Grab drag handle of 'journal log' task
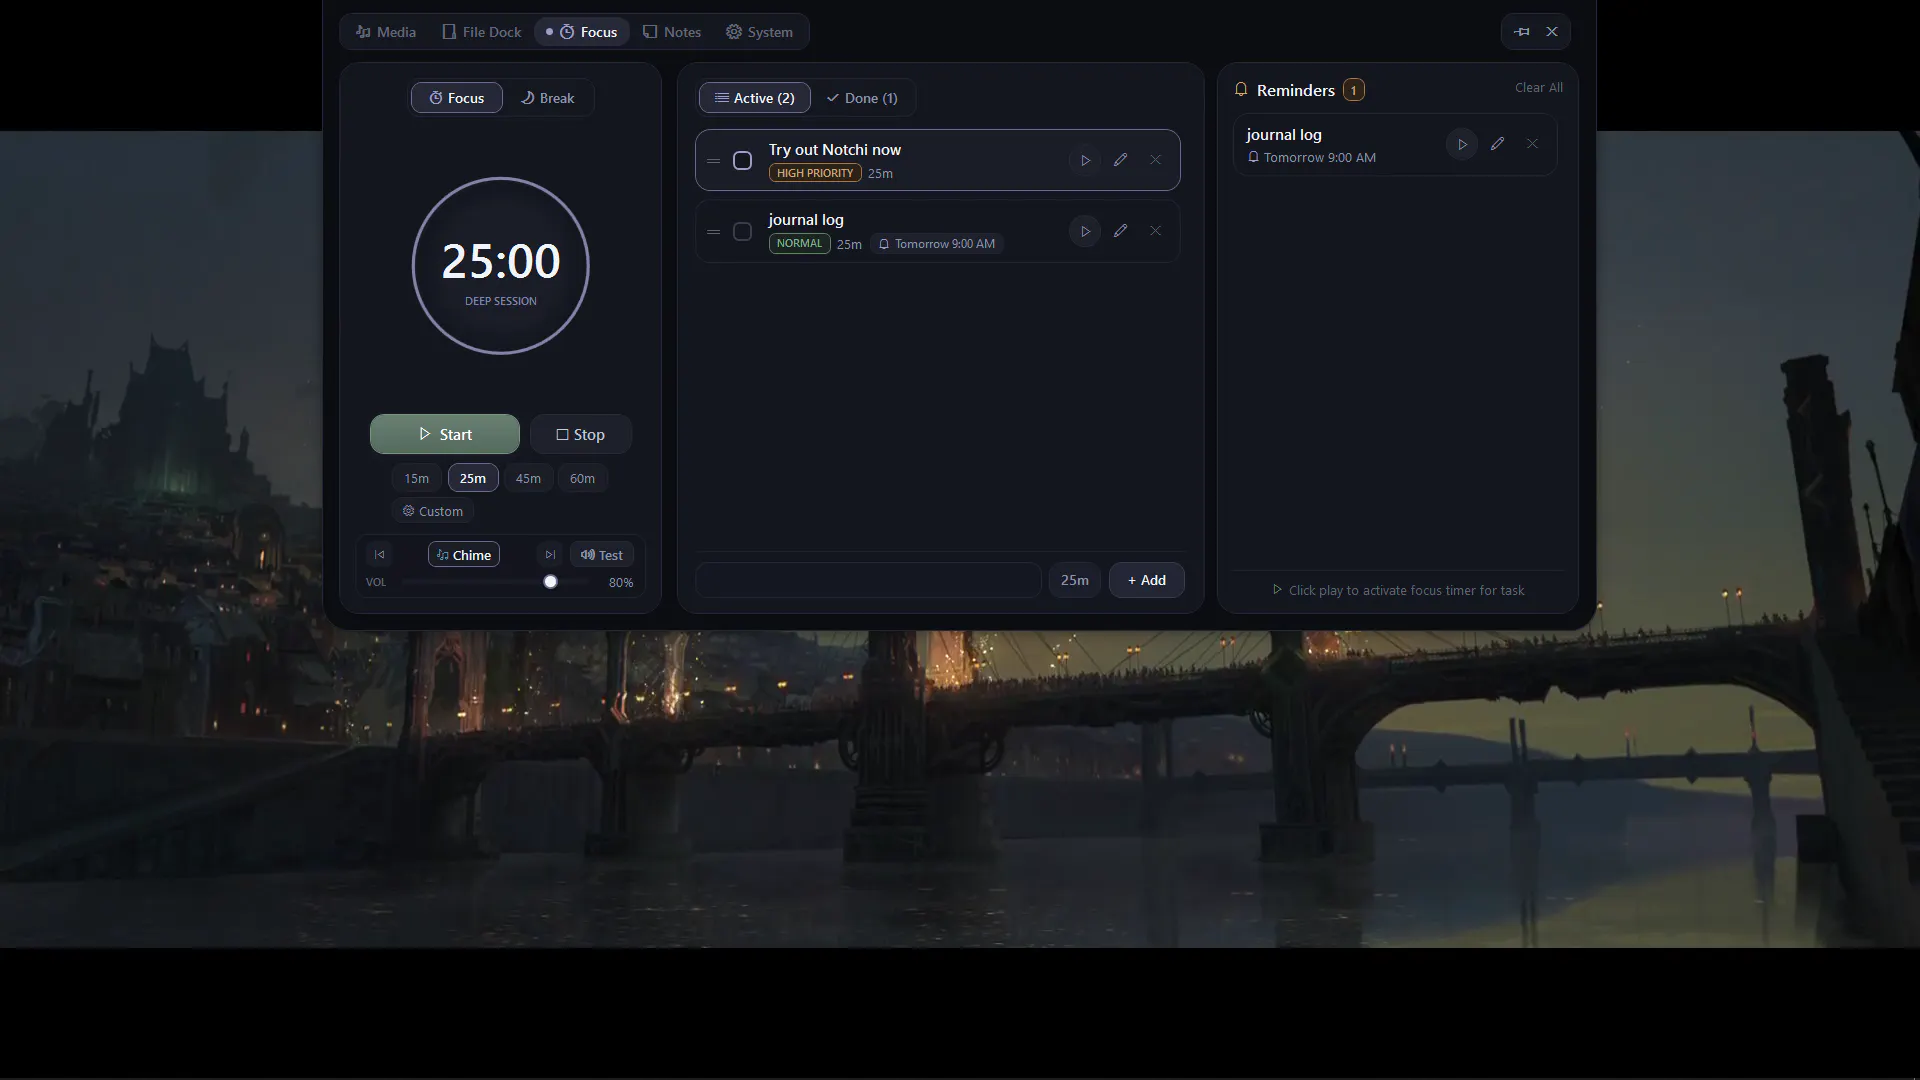Screen dimensions: 1920x1080 pyautogui.click(x=714, y=232)
